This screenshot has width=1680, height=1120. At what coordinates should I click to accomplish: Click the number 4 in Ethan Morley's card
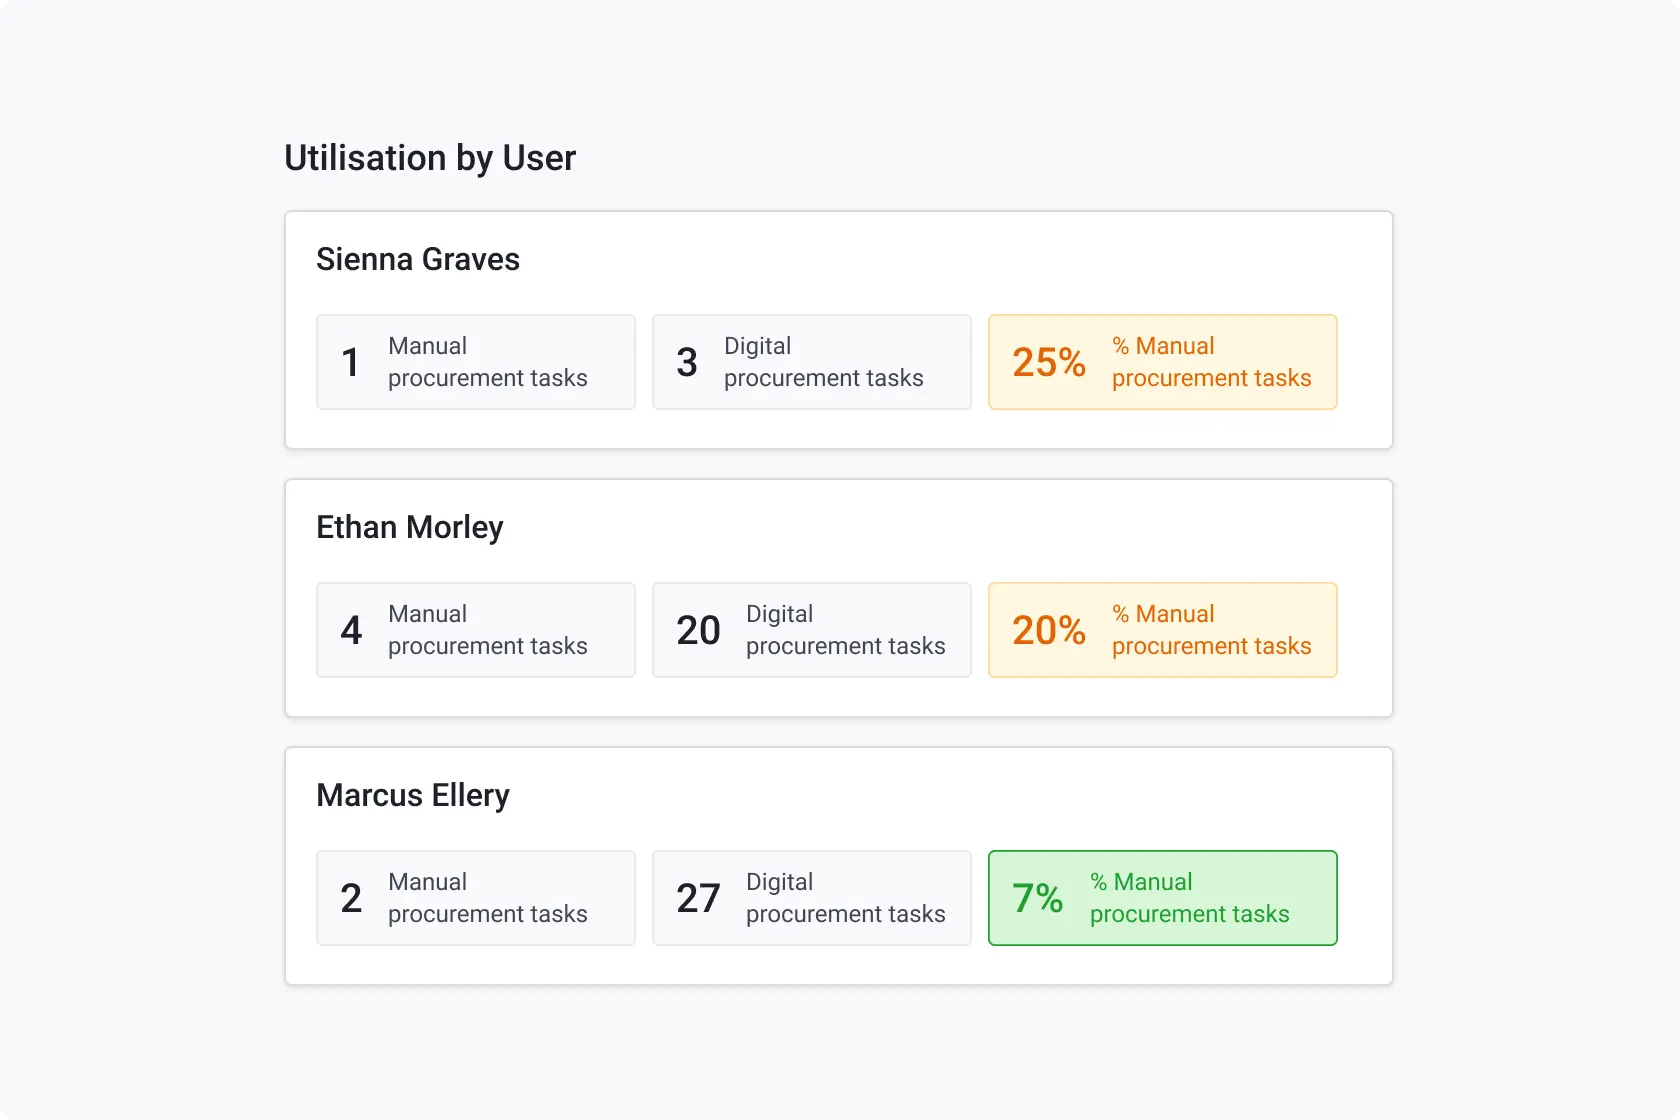point(351,630)
